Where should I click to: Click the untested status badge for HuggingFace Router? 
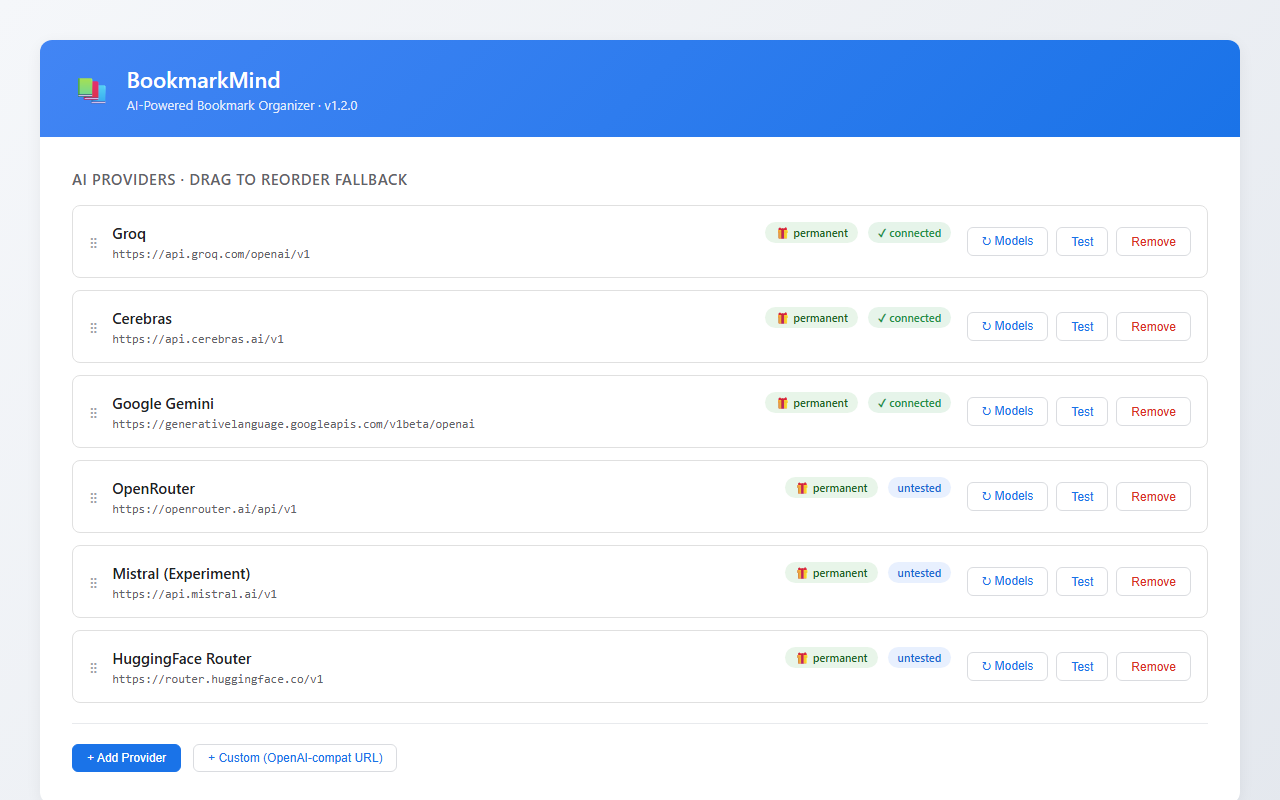point(919,658)
